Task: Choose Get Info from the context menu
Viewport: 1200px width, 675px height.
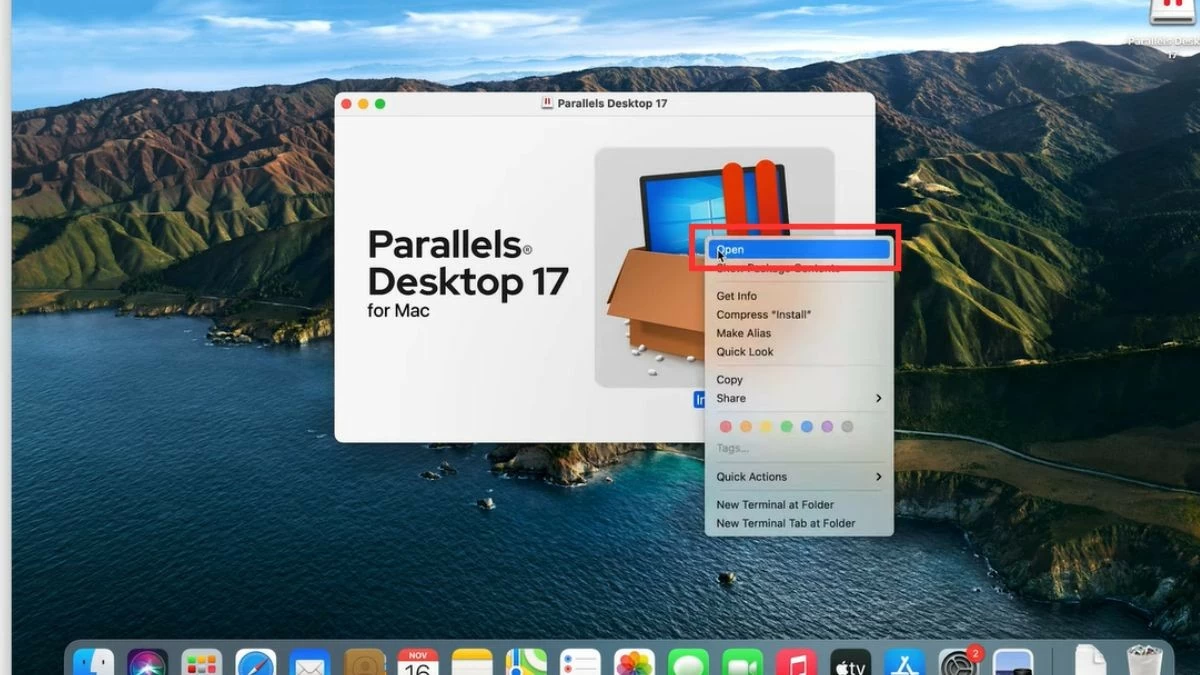Action: (740, 295)
